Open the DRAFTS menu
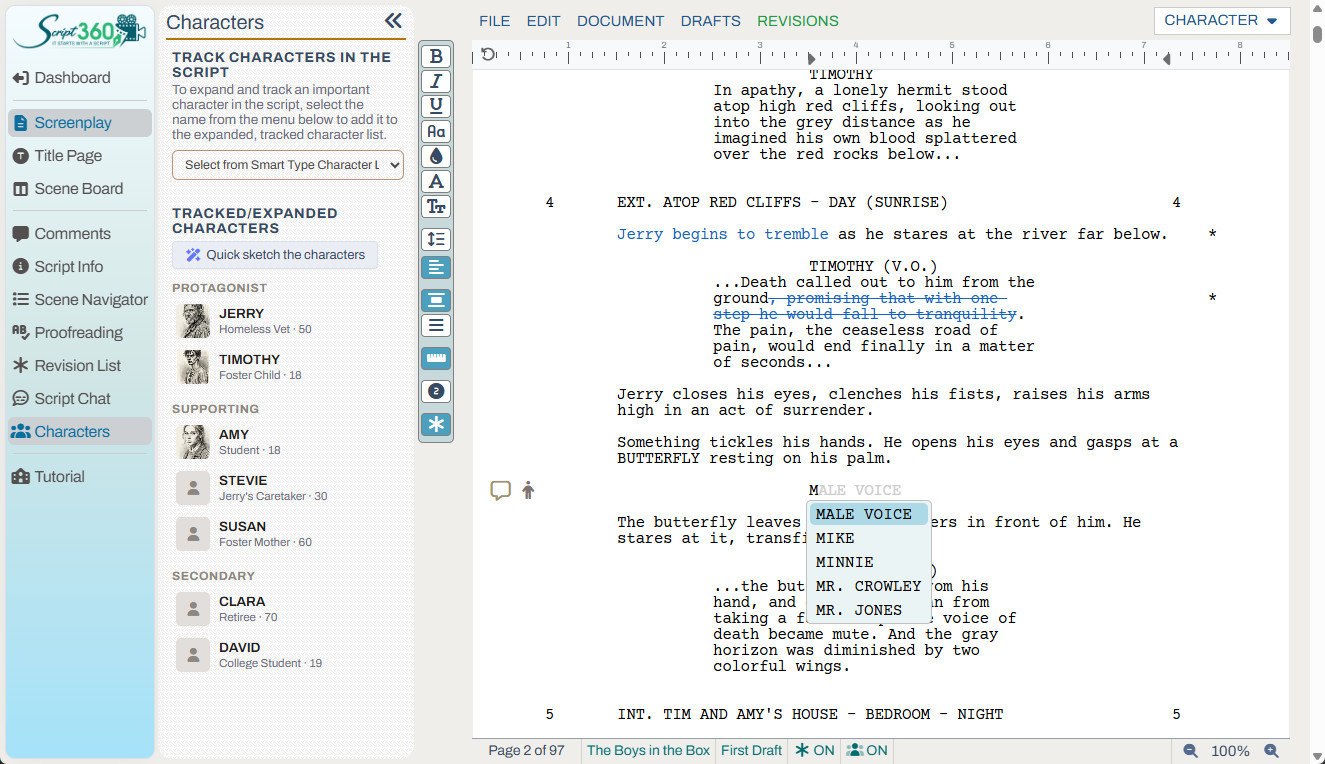1325x764 pixels. point(711,21)
